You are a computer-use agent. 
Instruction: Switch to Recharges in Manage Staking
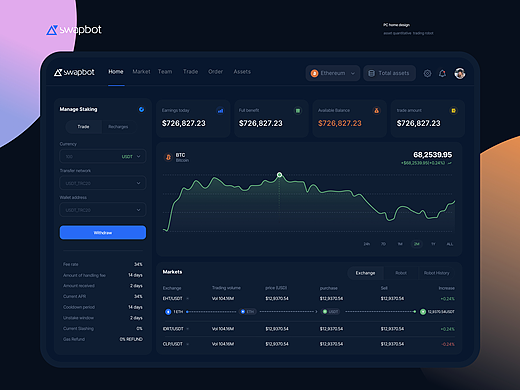(x=118, y=127)
